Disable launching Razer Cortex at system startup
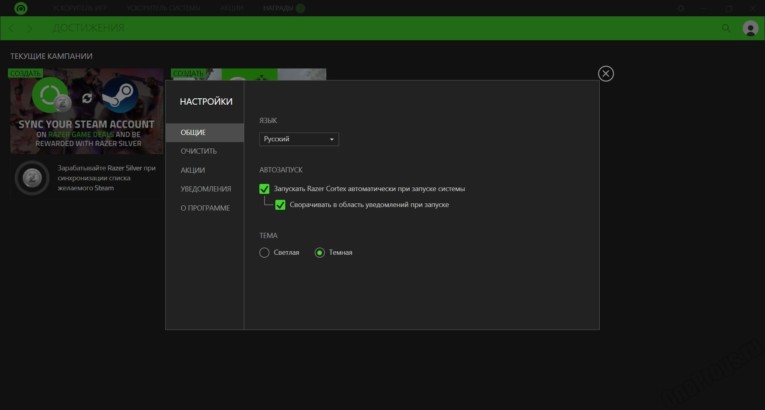The width and height of the screenshot is (765, 410). 264,189
